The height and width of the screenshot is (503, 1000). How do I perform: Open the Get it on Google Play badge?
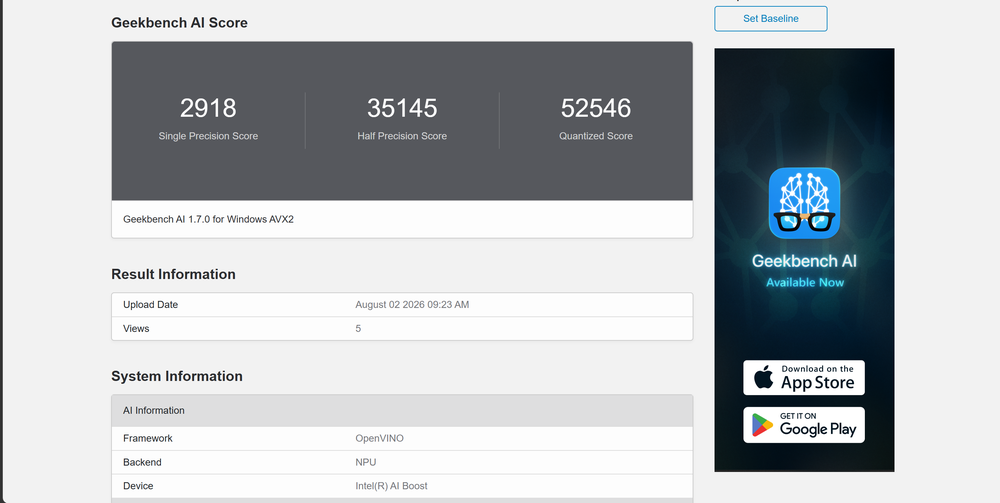[x=804, y=425]
